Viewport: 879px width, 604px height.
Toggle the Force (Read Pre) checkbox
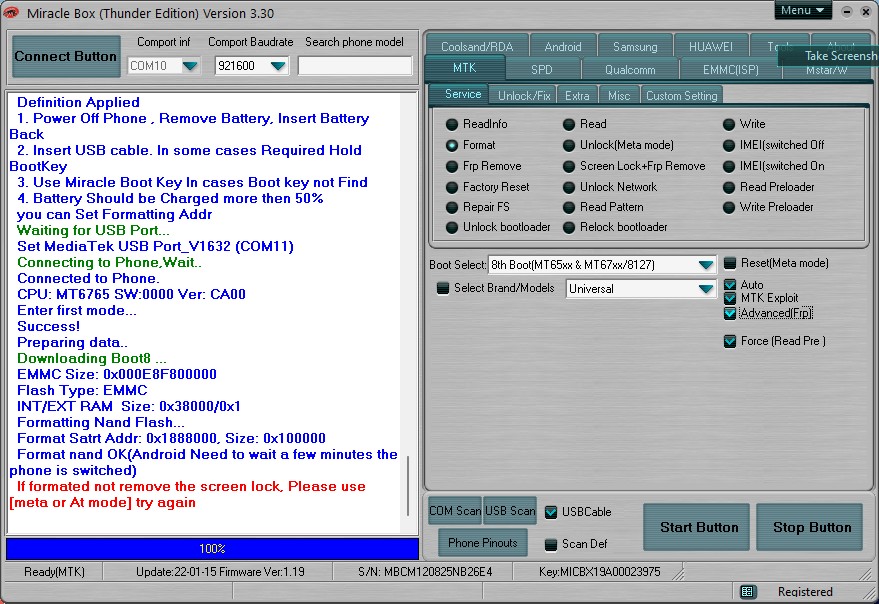click(729, 341)
